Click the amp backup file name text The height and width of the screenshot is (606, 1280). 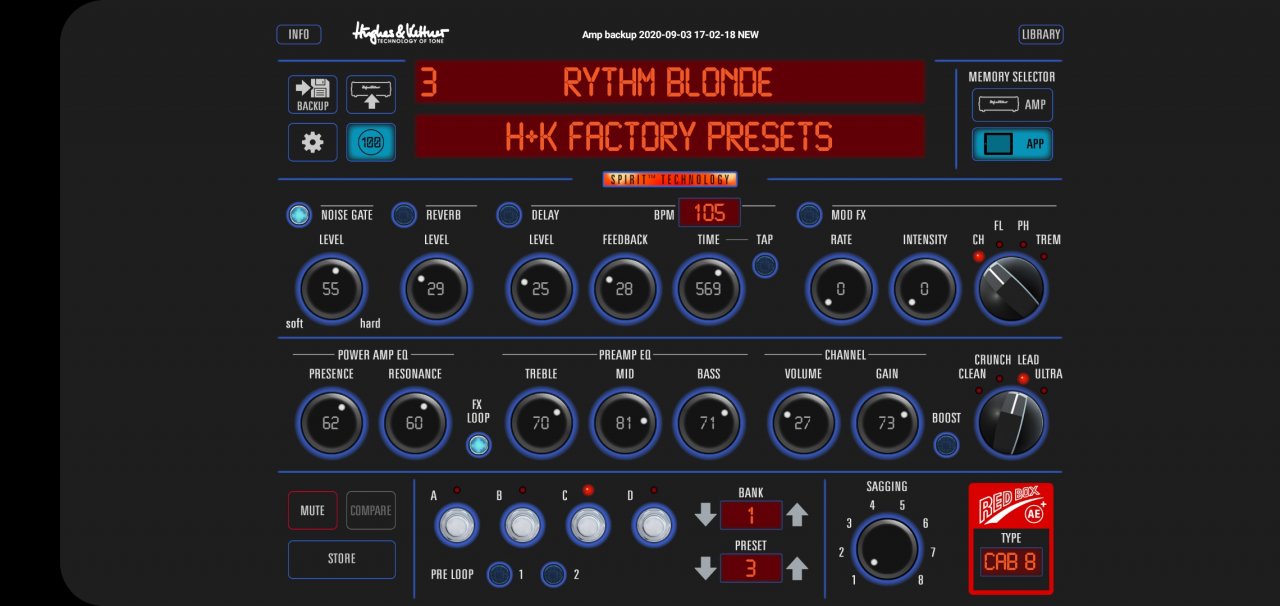click(x=670, y=34)
